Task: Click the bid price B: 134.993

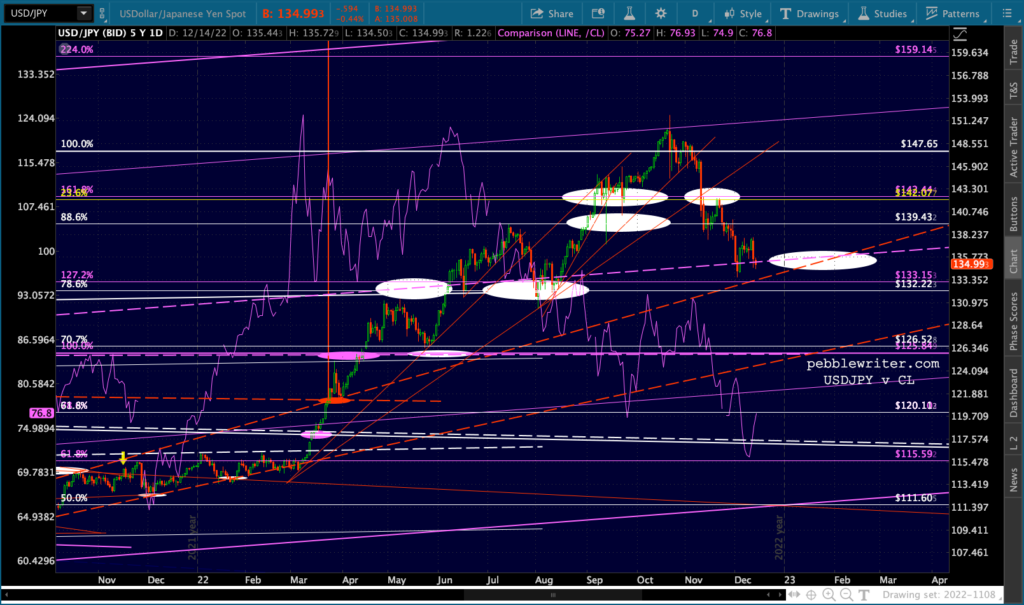Action: coord(293,13)
